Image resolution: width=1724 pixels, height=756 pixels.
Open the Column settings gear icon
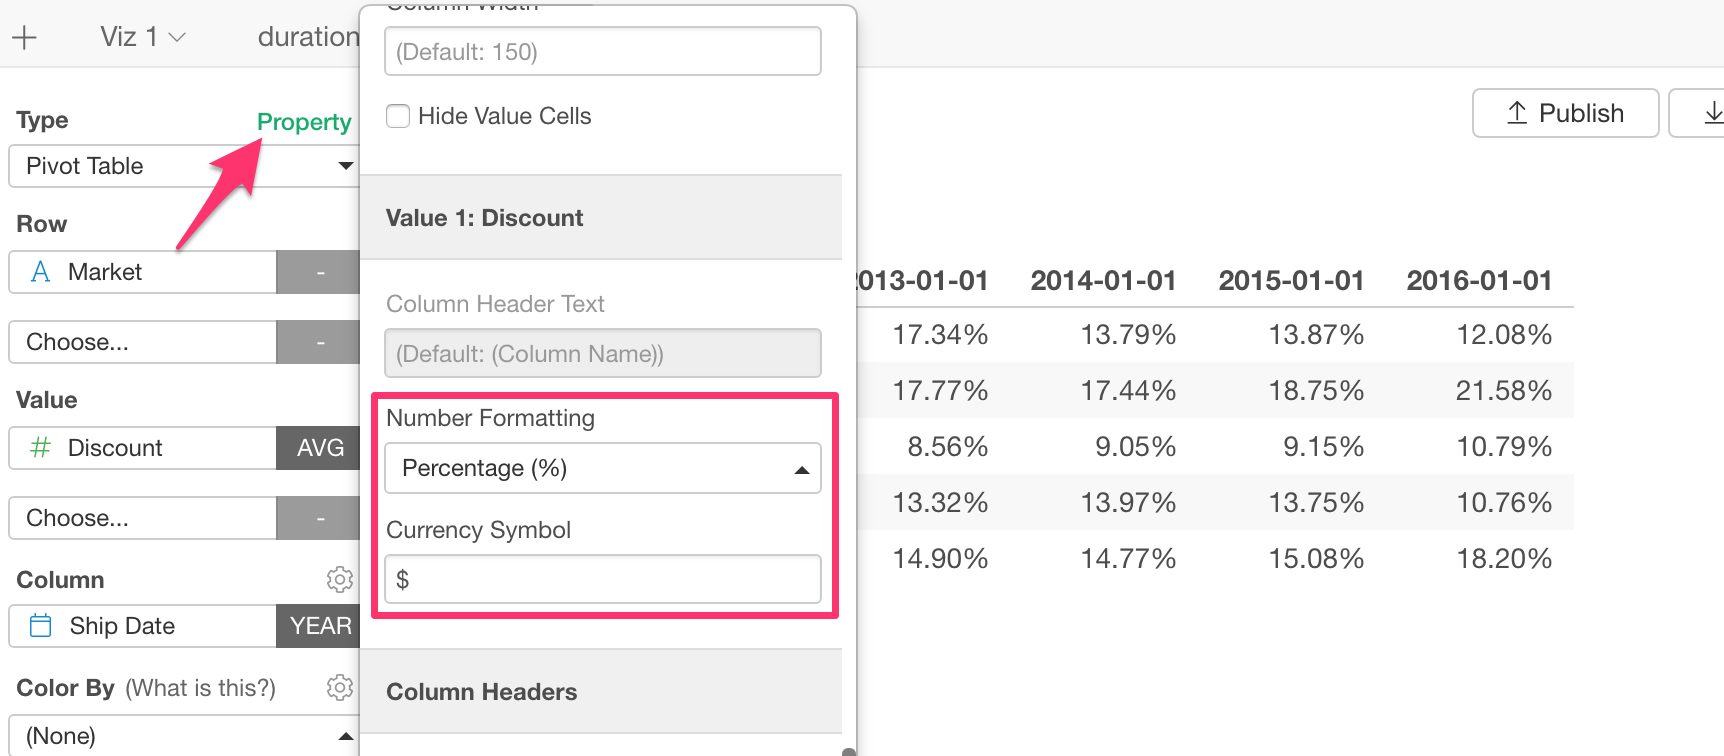(x=340, y=579)
